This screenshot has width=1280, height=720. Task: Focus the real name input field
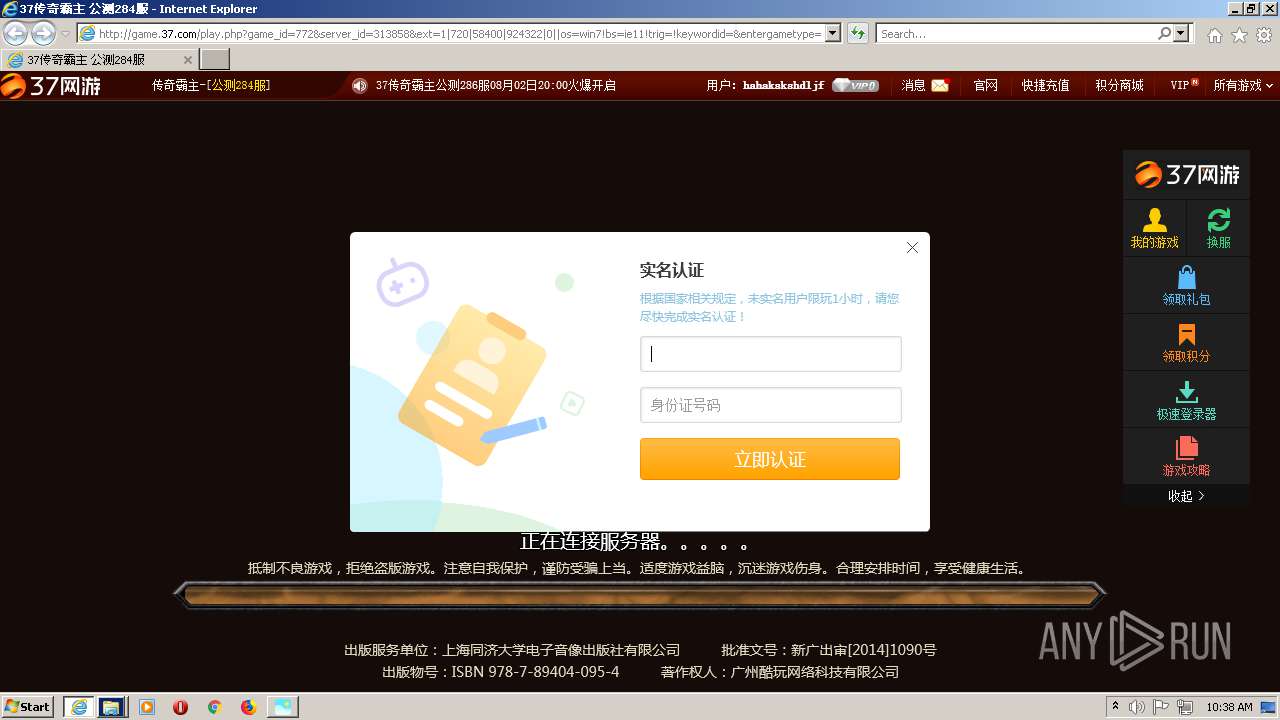tap(770, 354)
